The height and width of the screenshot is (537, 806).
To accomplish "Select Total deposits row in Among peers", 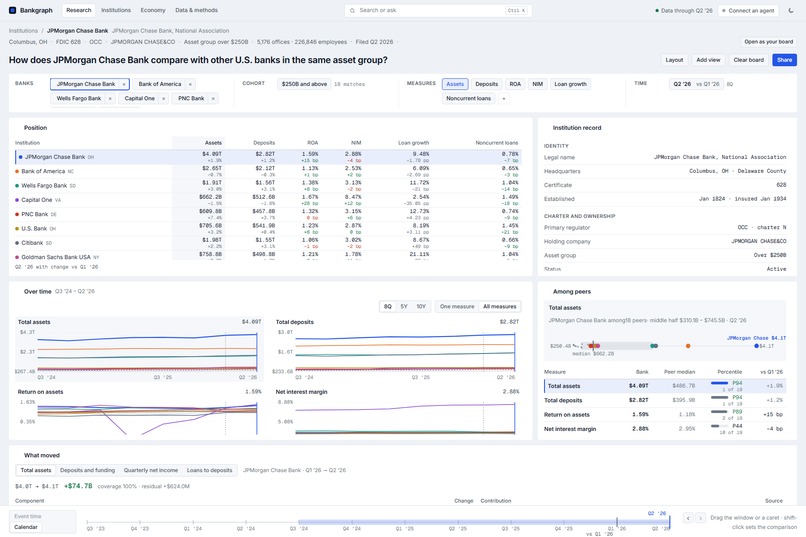I will pyautogui.click(x=665, y=400).
